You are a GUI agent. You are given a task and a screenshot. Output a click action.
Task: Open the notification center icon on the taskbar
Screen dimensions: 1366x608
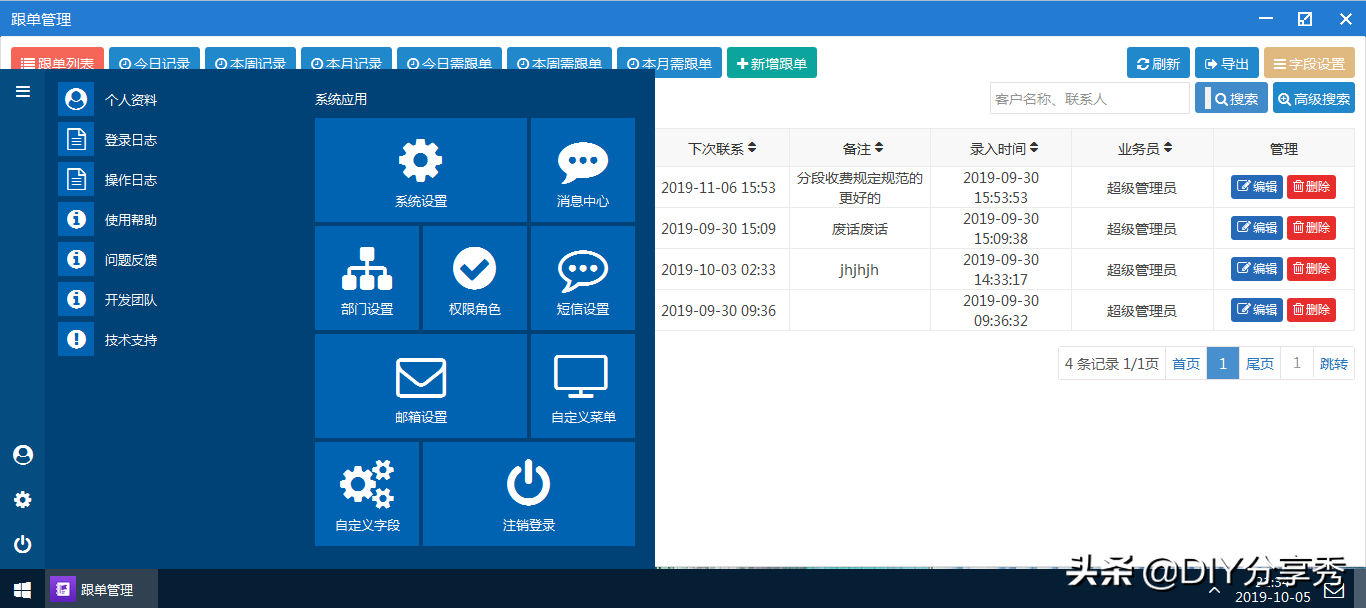(x=1334, y=589)
